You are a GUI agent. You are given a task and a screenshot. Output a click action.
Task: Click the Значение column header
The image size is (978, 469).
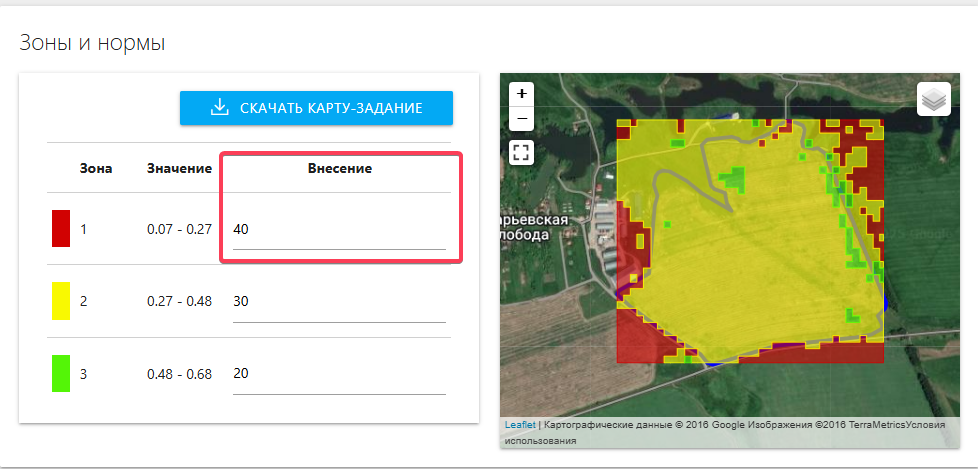click(x=179, y=168)
